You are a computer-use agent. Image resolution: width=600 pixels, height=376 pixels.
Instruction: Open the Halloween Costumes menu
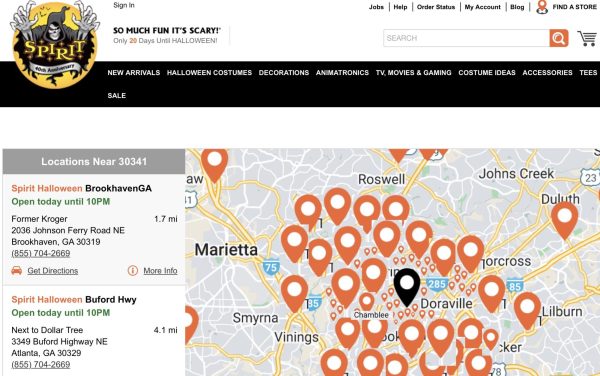209,73
